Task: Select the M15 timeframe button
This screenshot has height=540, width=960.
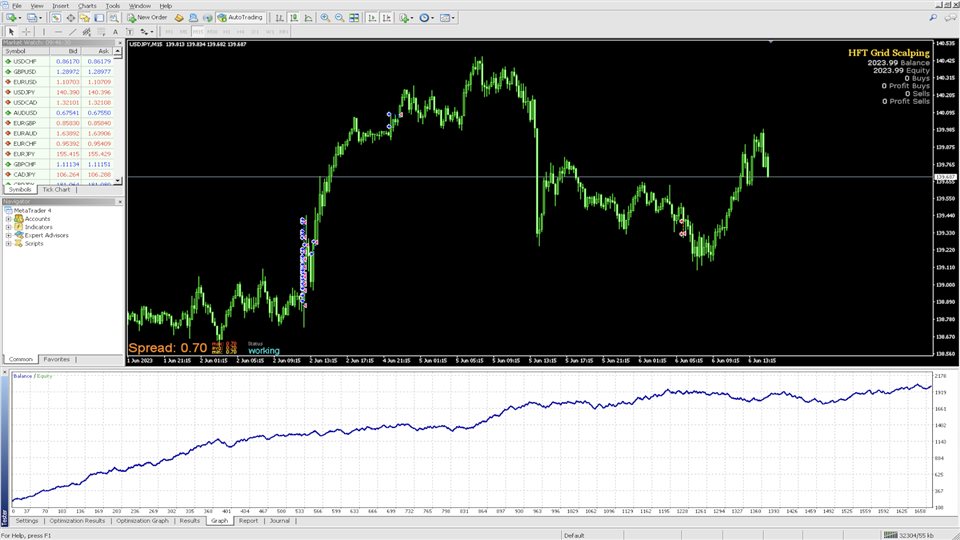Action: click(197, 32)
